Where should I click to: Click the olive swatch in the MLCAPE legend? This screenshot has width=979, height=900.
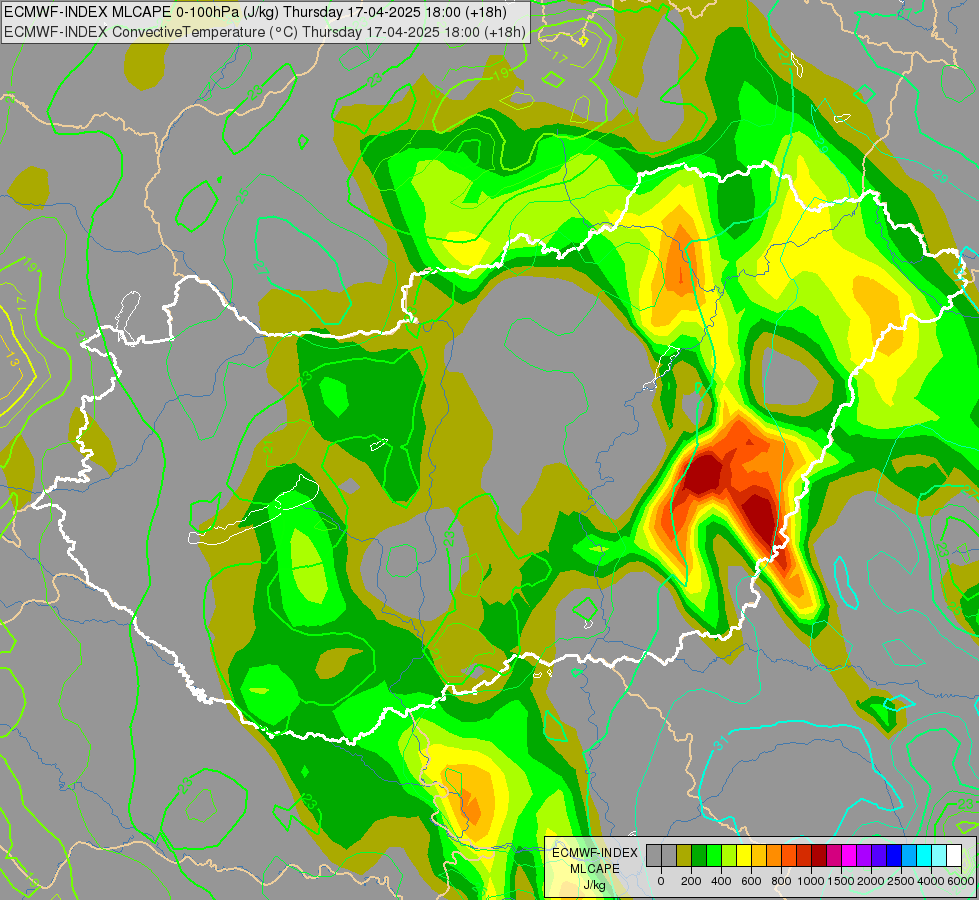click(684, 855)
